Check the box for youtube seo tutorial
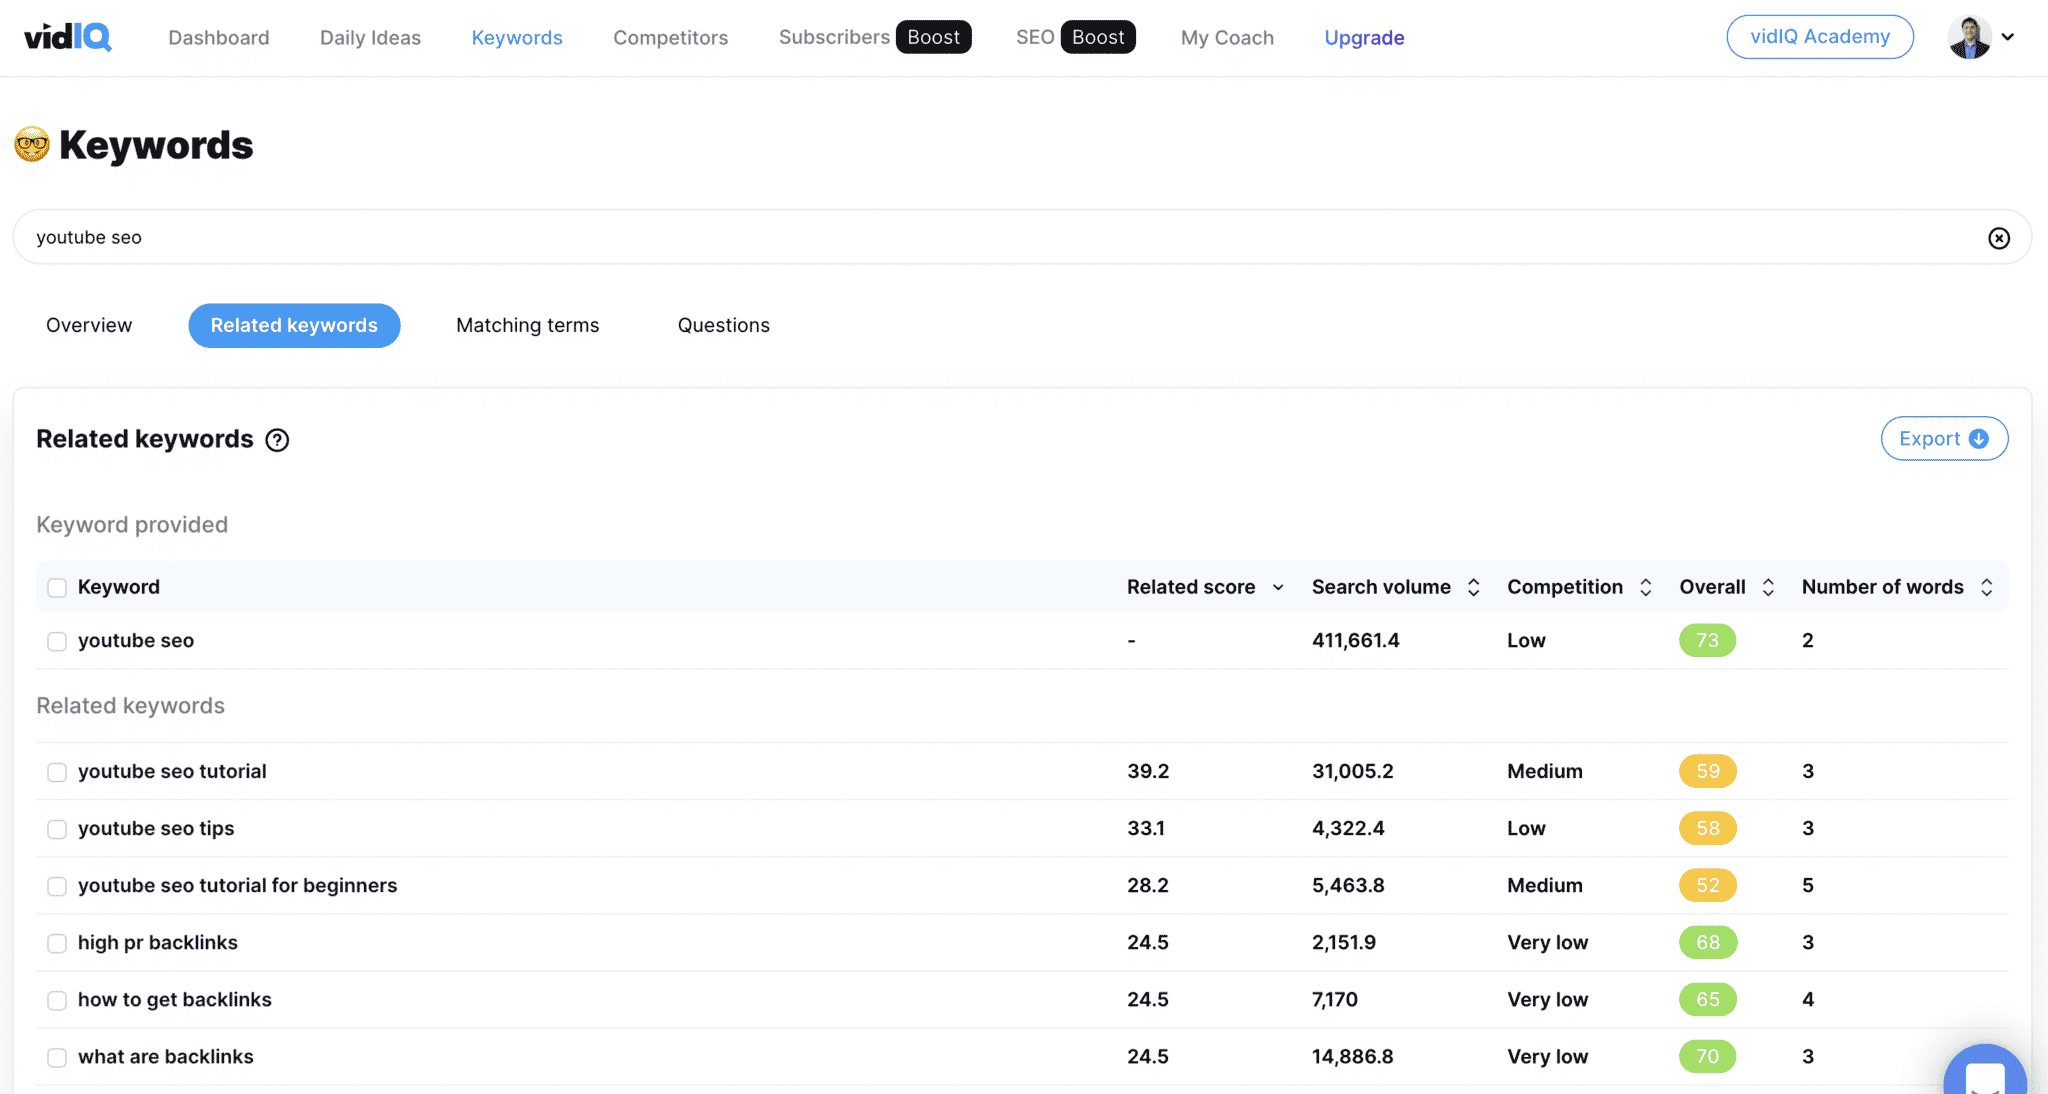Viewport: 2048px width, 1094px height. [57, 772]
